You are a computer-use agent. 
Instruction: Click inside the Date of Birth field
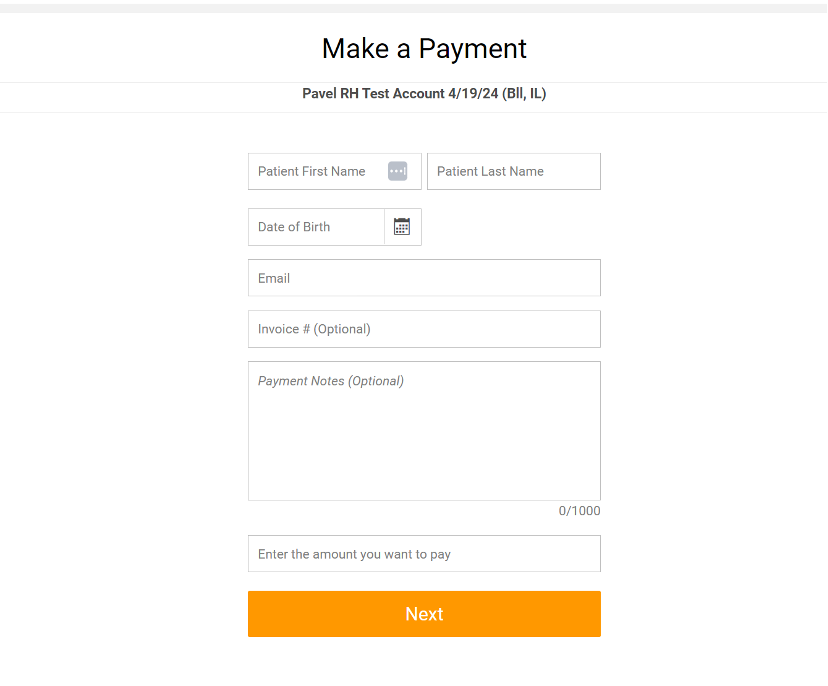[310, 226]
